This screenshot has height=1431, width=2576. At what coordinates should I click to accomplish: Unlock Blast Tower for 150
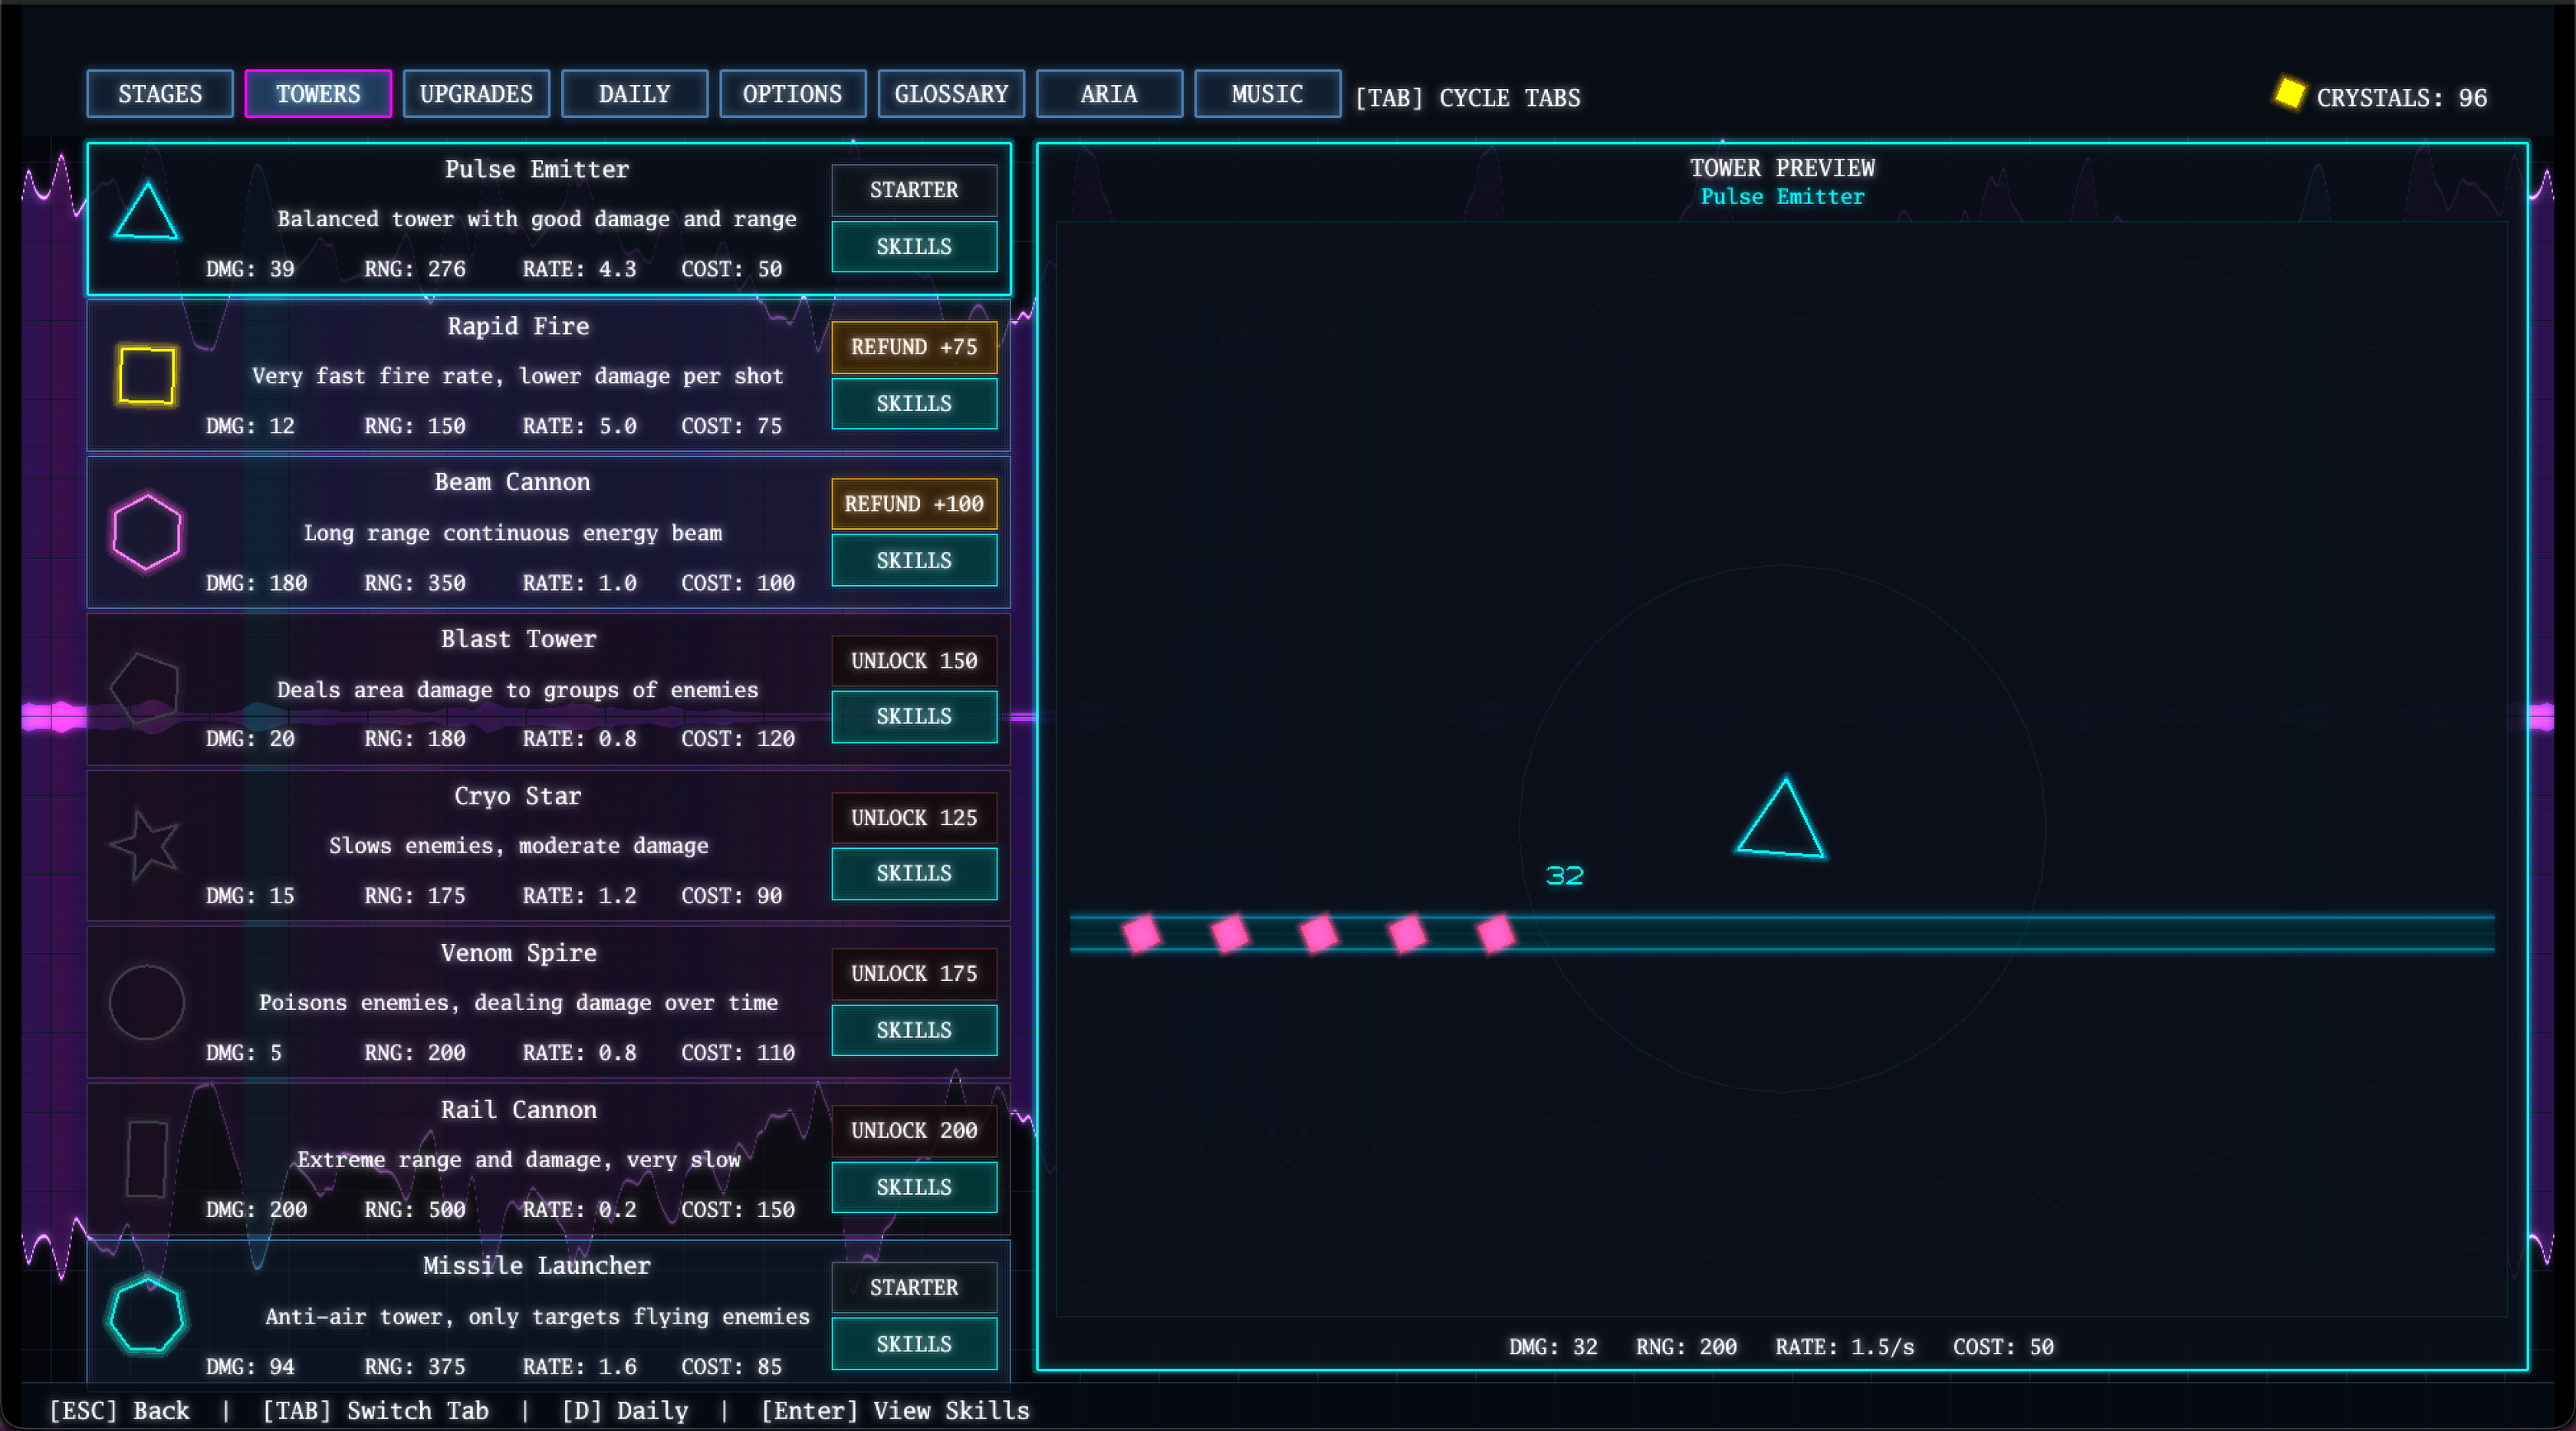(x=913, y=661)
